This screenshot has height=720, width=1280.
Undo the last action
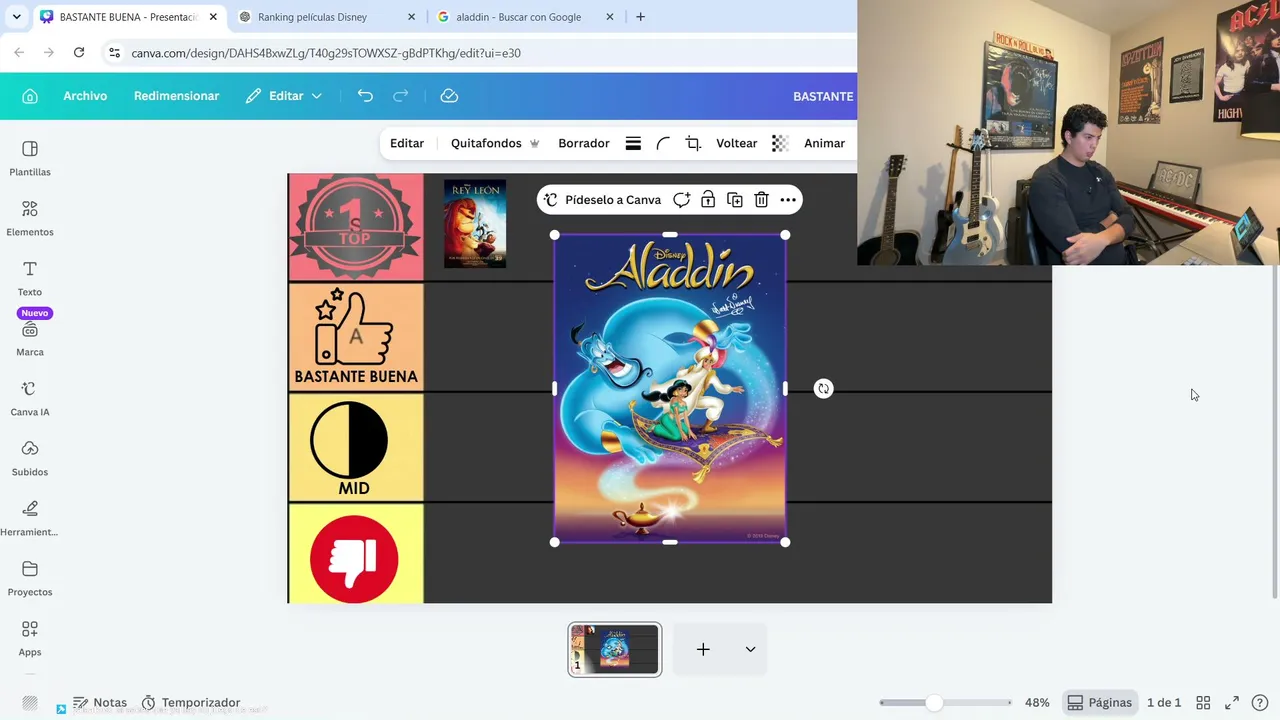(365, 96)
